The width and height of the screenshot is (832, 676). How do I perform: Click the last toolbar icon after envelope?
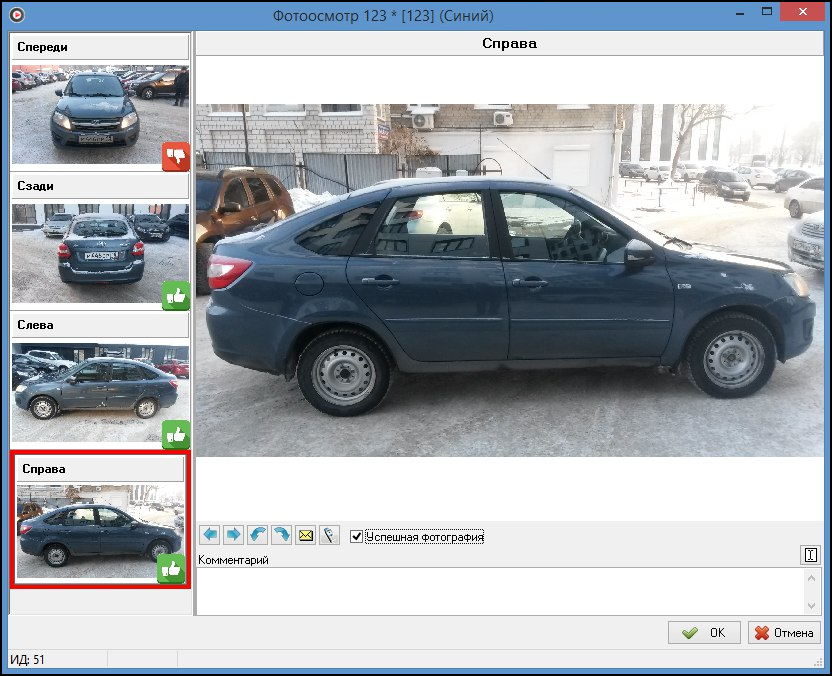tap(330, 536)
